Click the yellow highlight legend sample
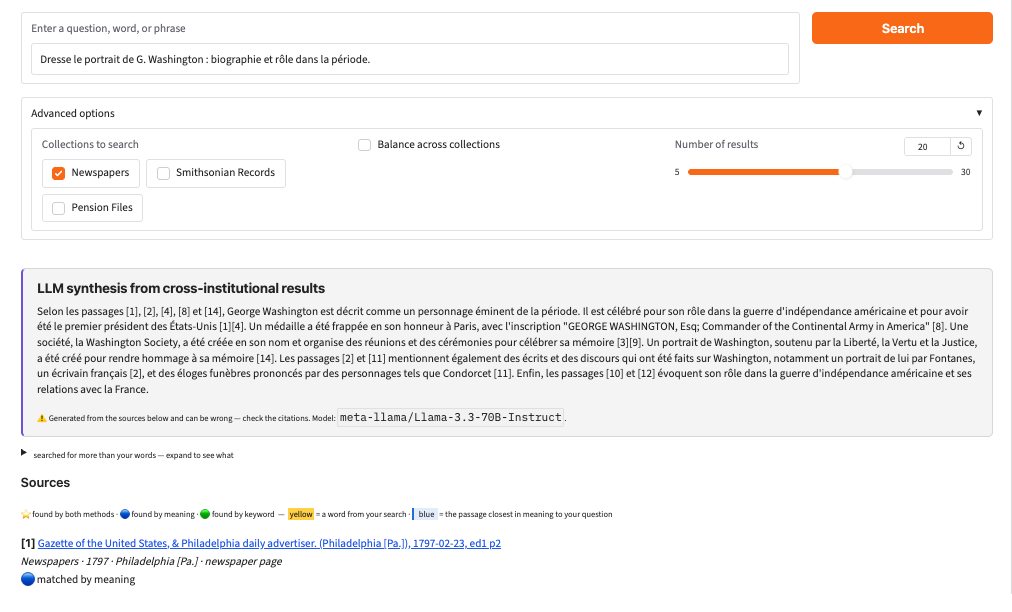 point(301,515)
